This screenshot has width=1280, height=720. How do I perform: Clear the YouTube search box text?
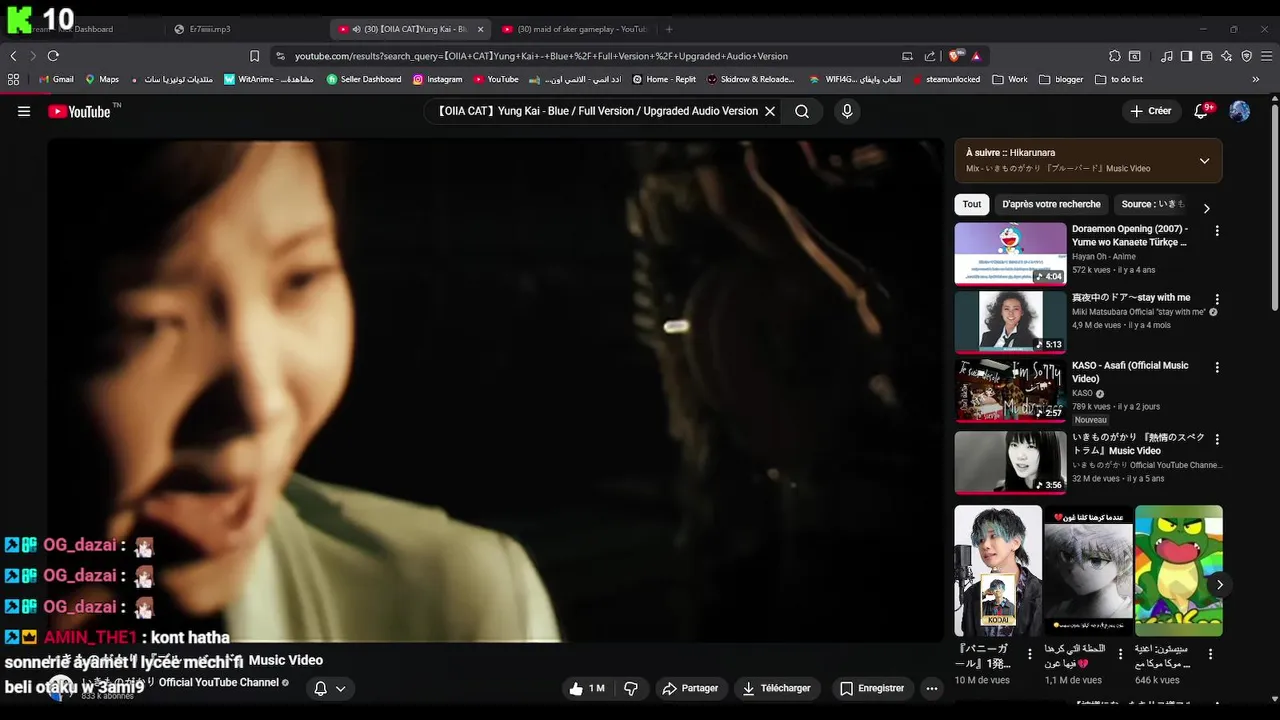[x=770, y=111]
